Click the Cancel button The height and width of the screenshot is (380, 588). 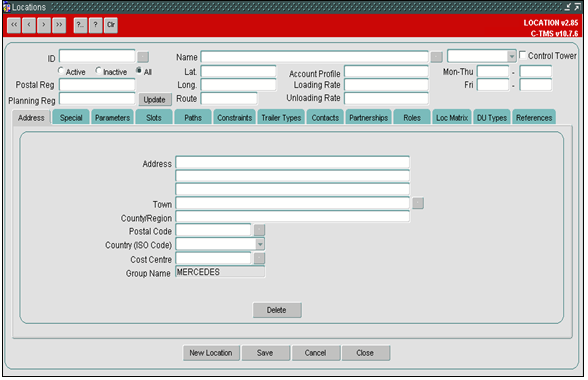click(x=315, y=353)
